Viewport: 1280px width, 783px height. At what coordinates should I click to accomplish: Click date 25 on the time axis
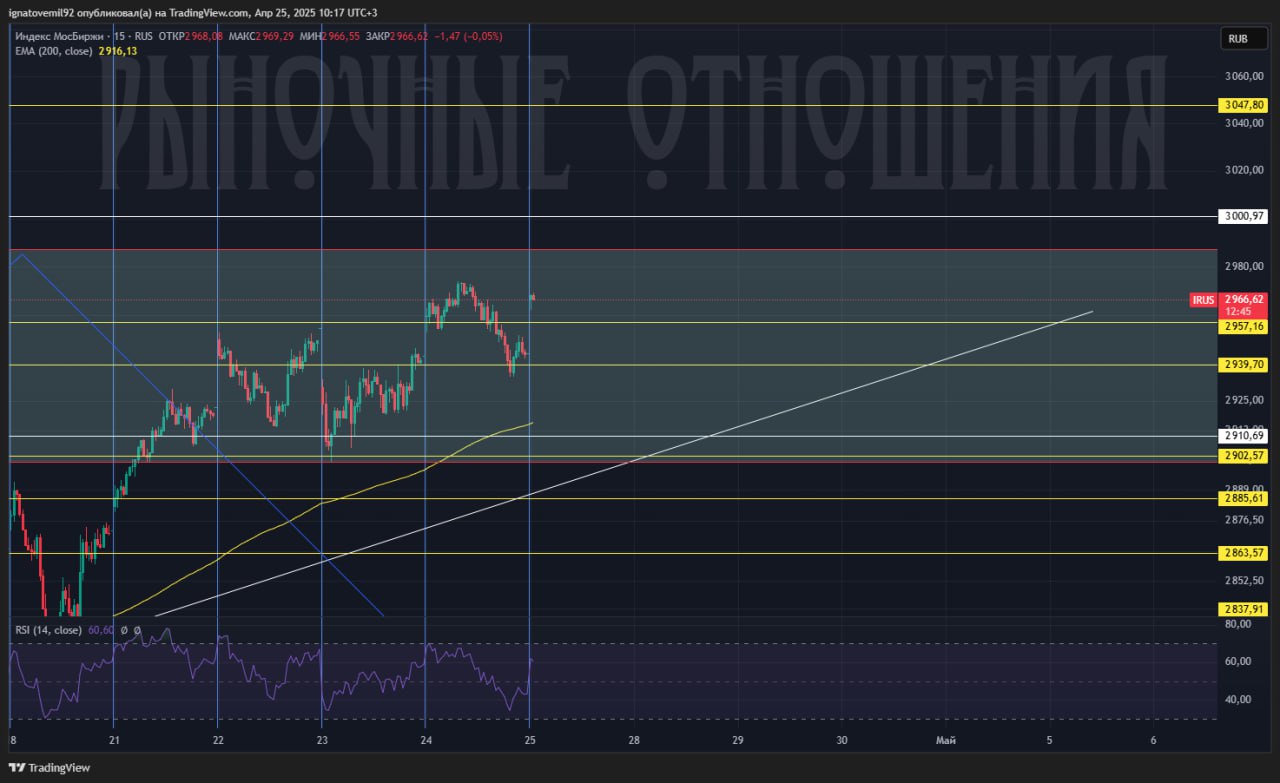tap(530, 741)
